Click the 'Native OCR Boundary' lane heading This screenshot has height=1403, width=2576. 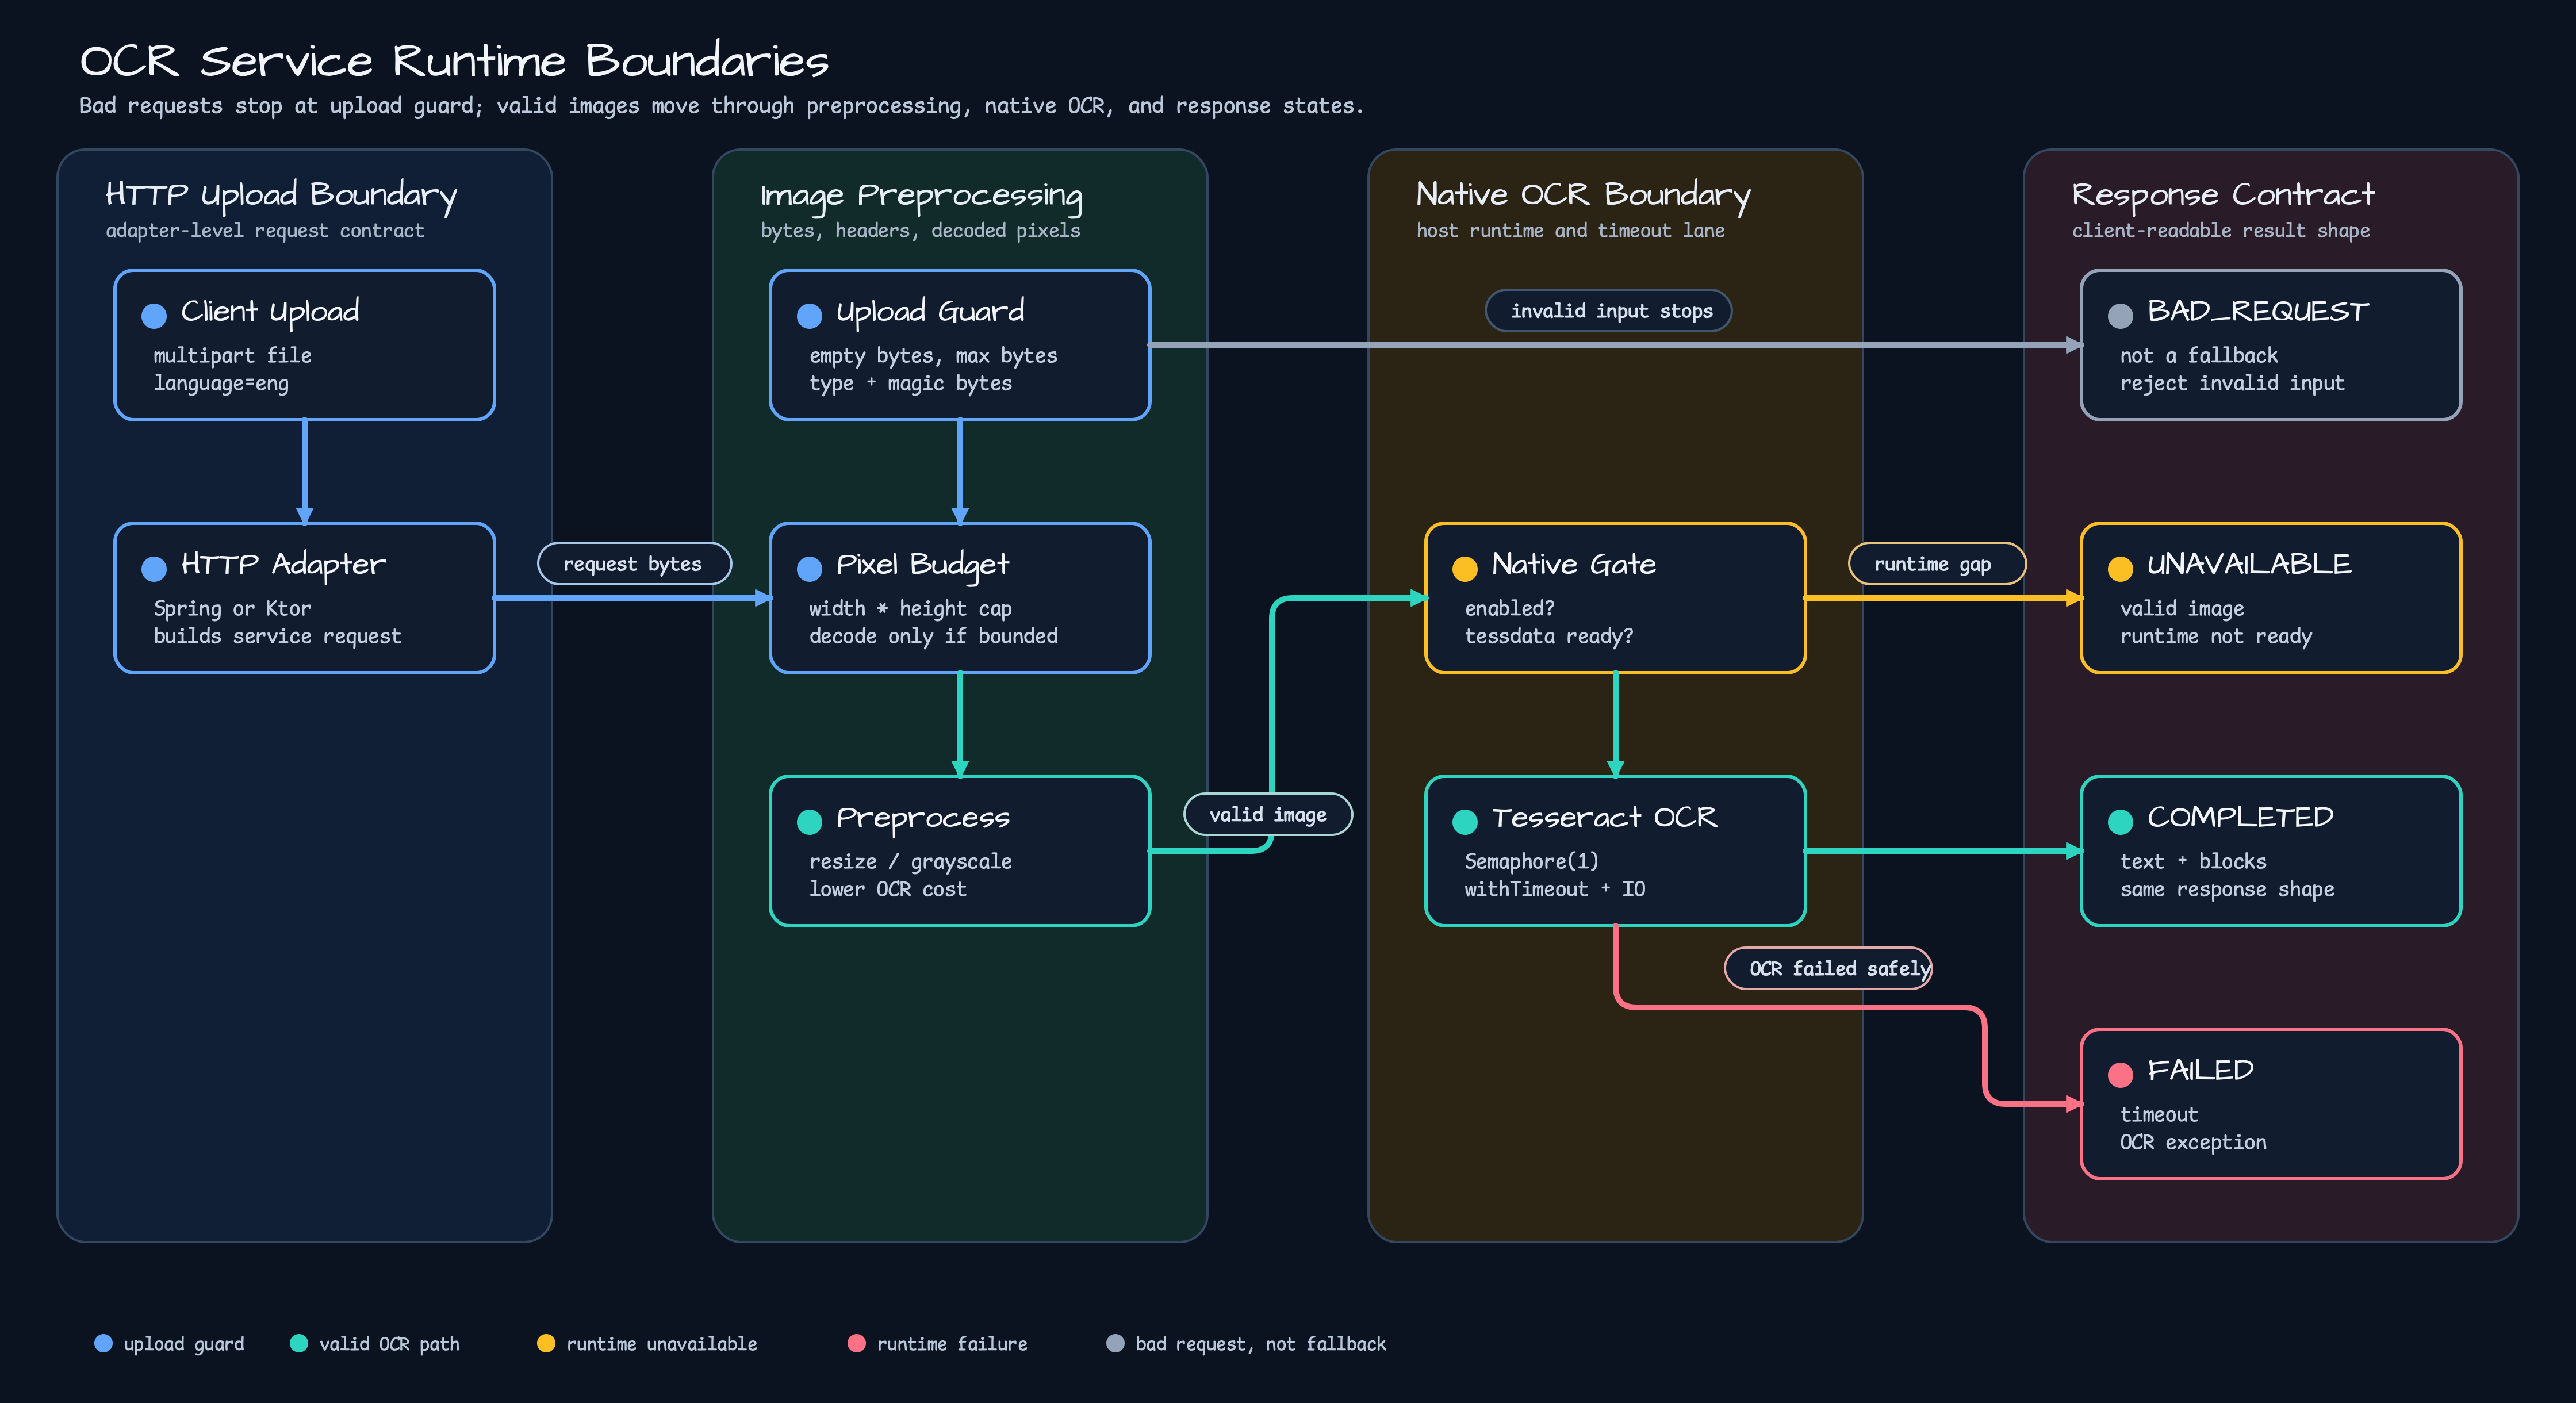click(1583, 195)
